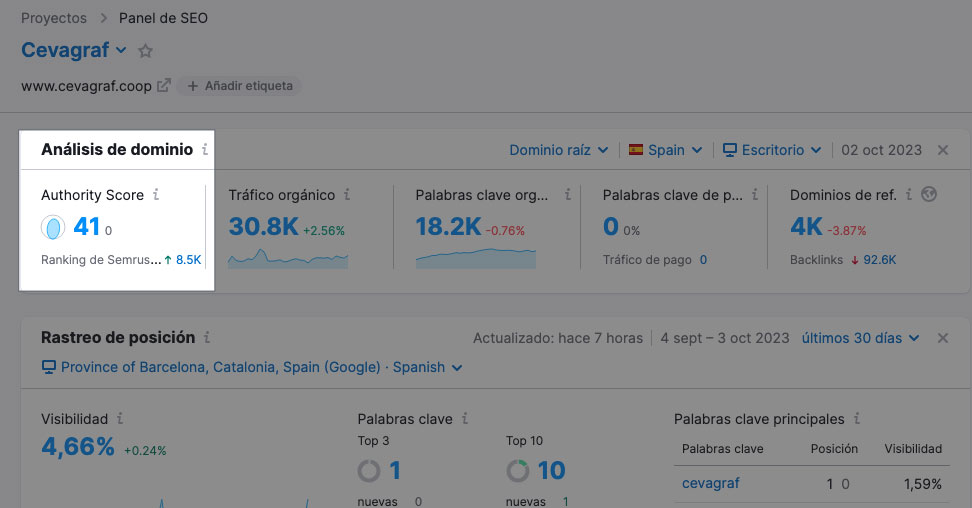Click info icon next to Palabras clave principales
This screenshot has height=508, width=972.
click(857, 419)
